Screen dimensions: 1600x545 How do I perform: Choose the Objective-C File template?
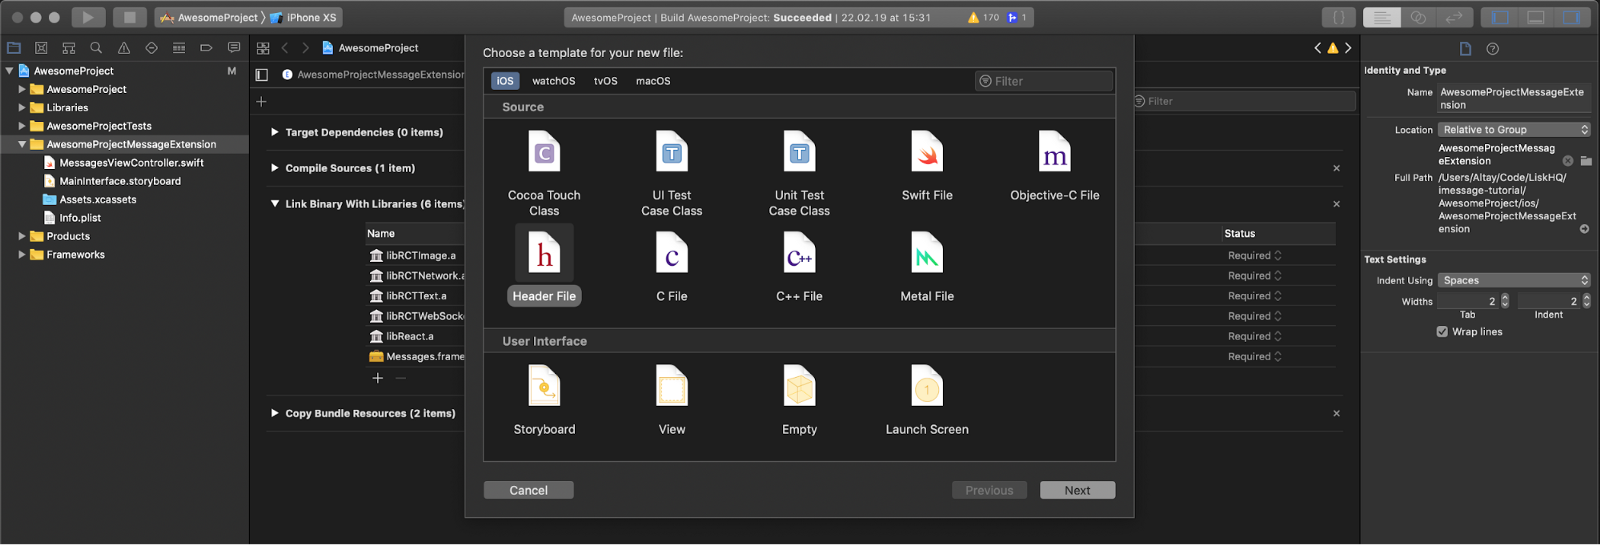tap(1055, 166)
